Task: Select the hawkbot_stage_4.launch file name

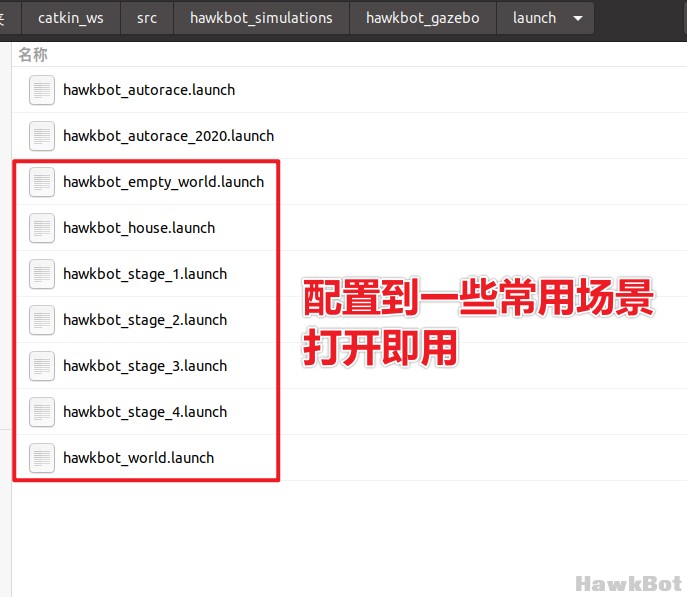Action: point(145,412)
